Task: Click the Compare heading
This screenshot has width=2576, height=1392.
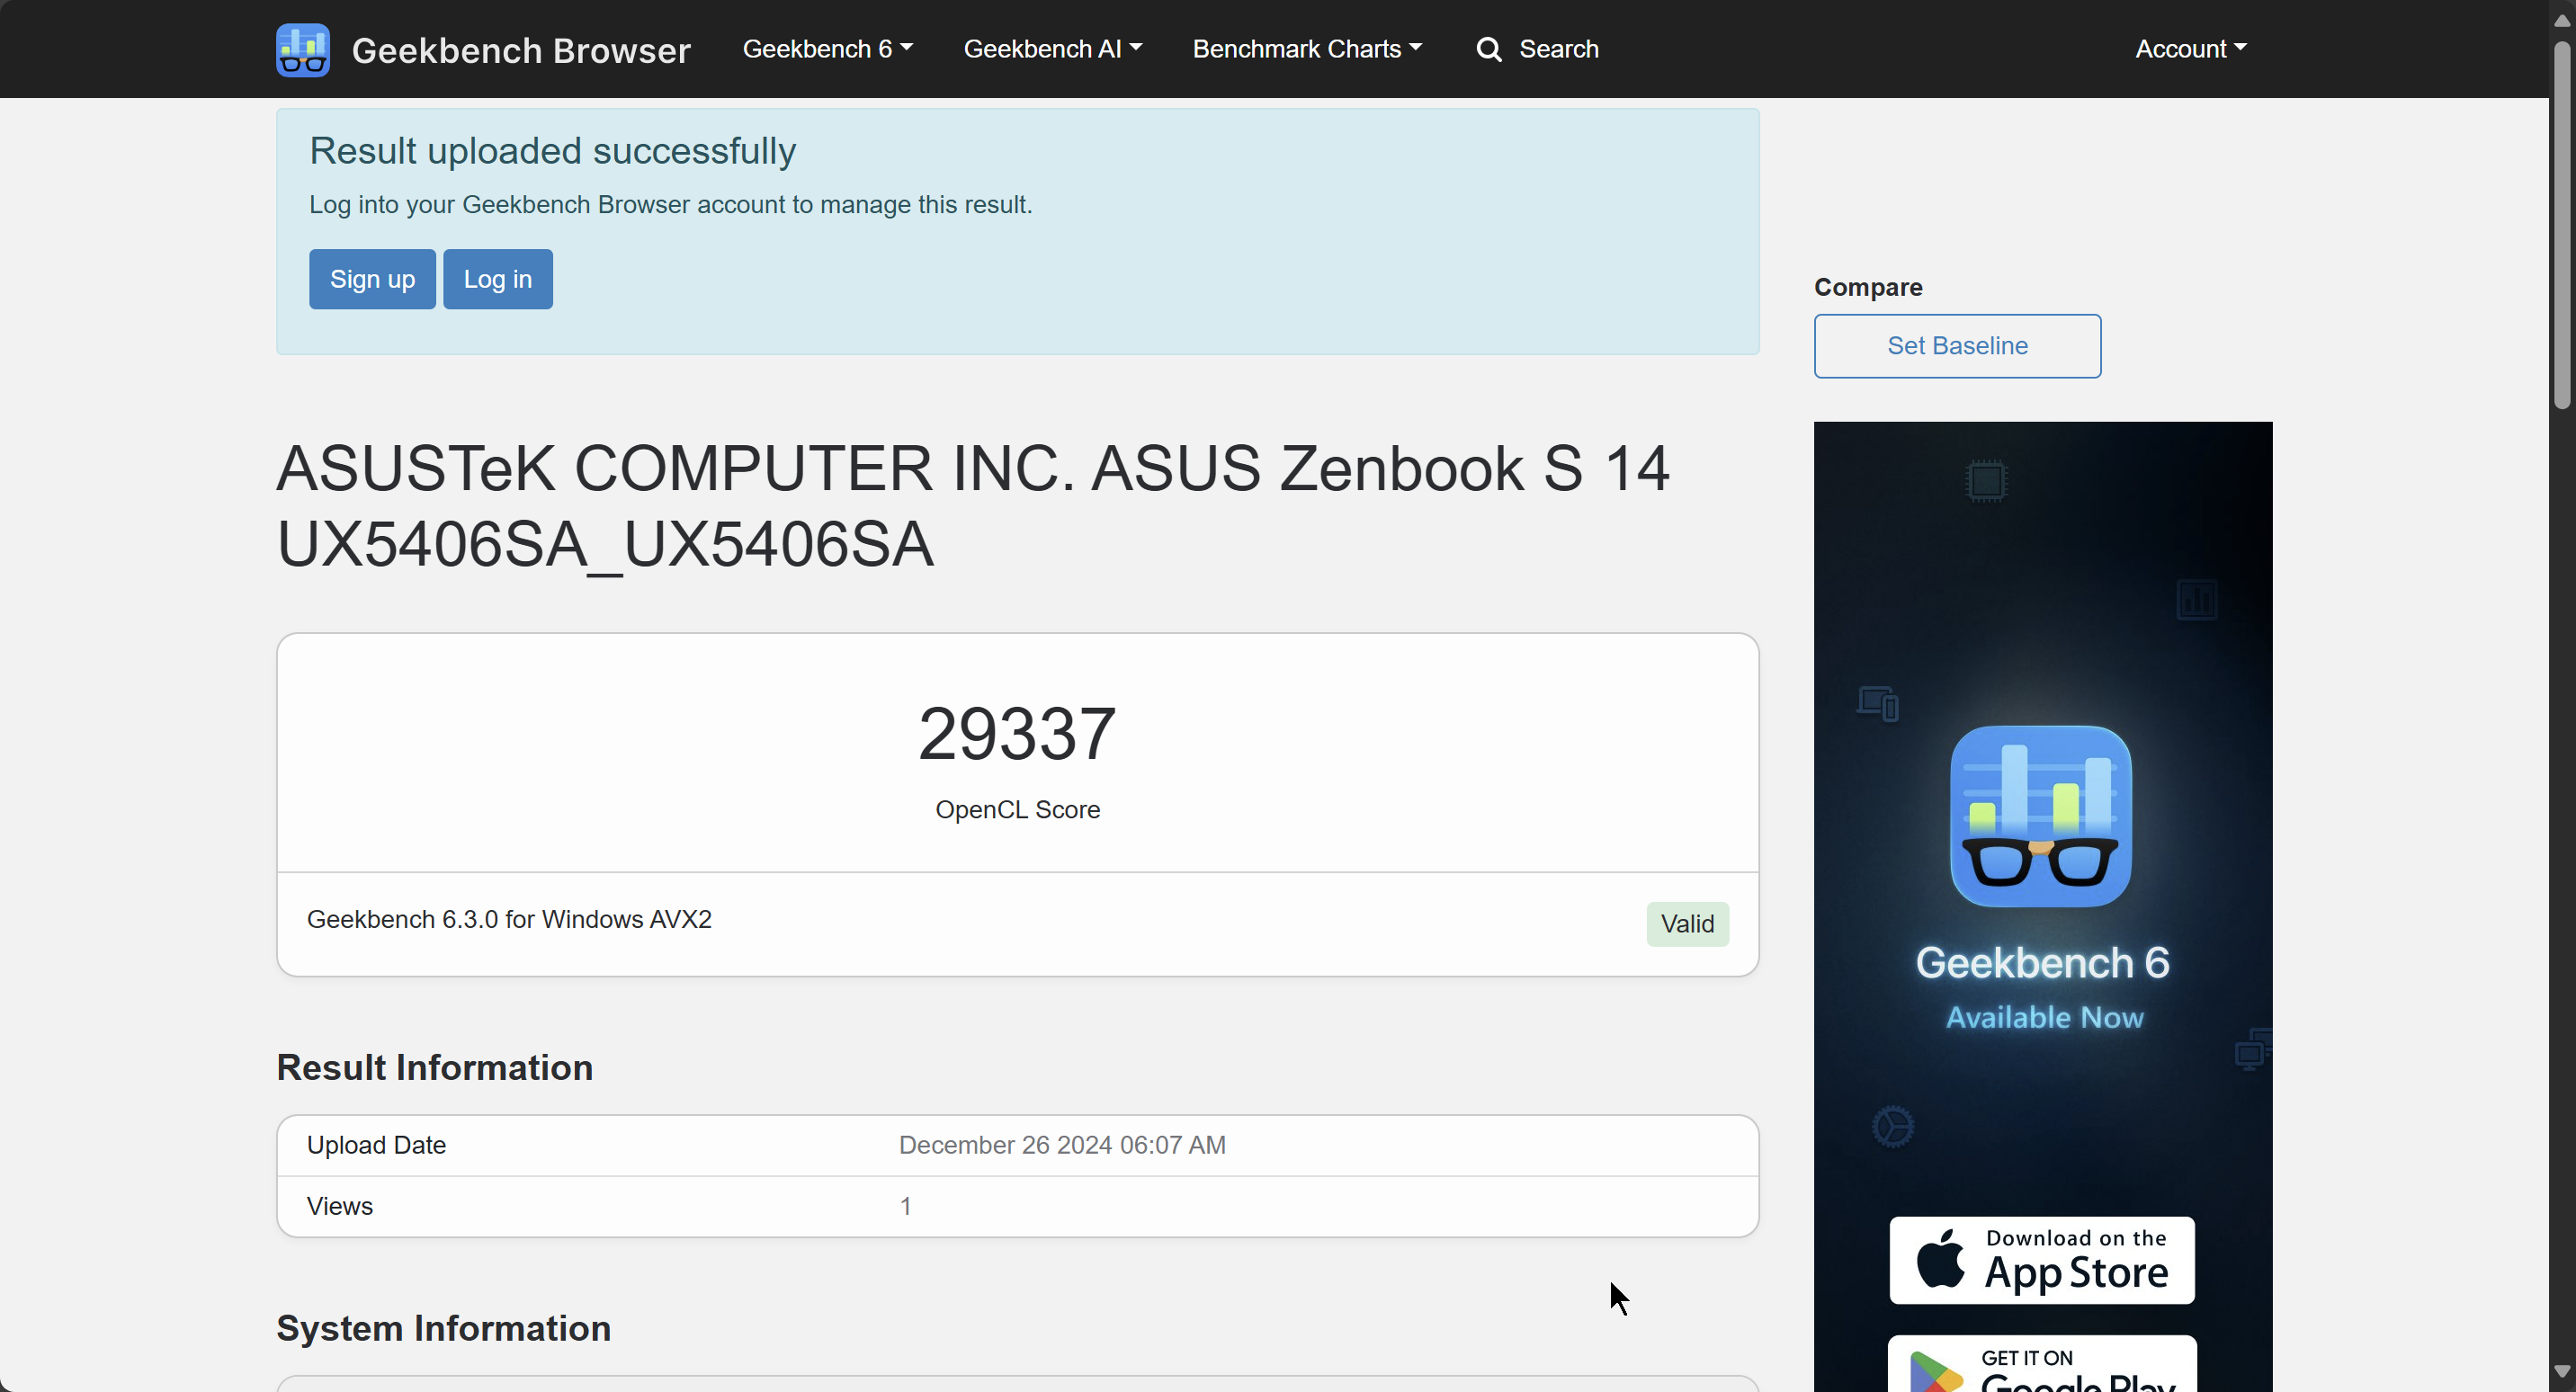Action: pyautogui.click(x=1868, y=287)
